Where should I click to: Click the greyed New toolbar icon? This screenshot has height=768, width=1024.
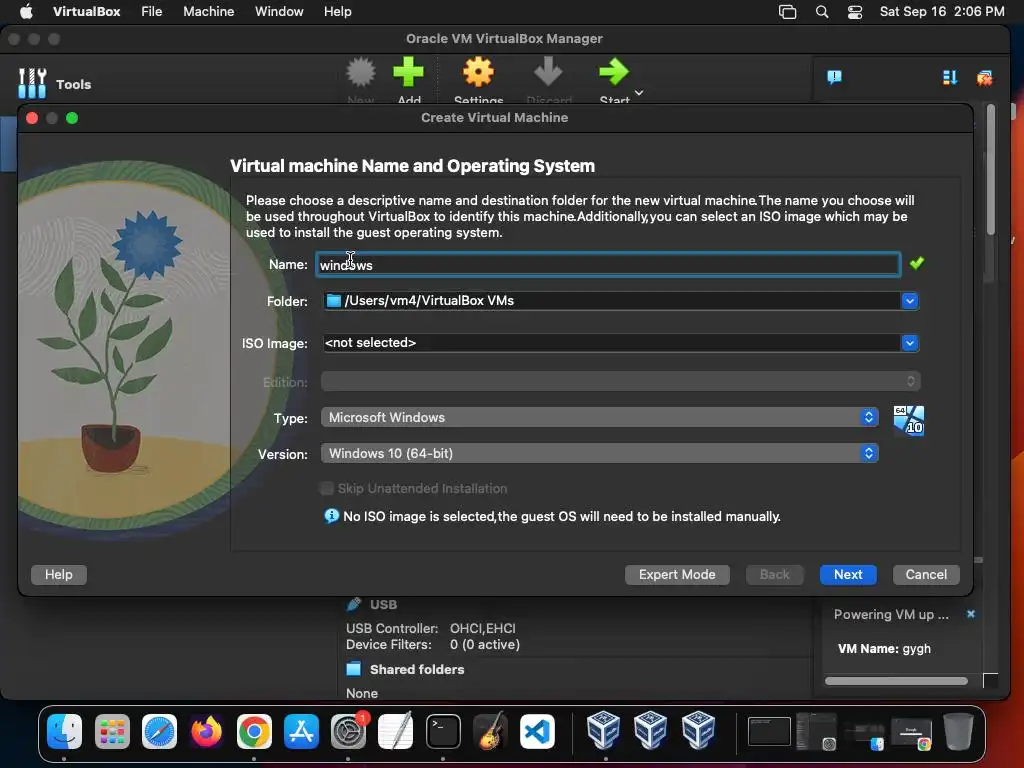[x=360, y=72]
